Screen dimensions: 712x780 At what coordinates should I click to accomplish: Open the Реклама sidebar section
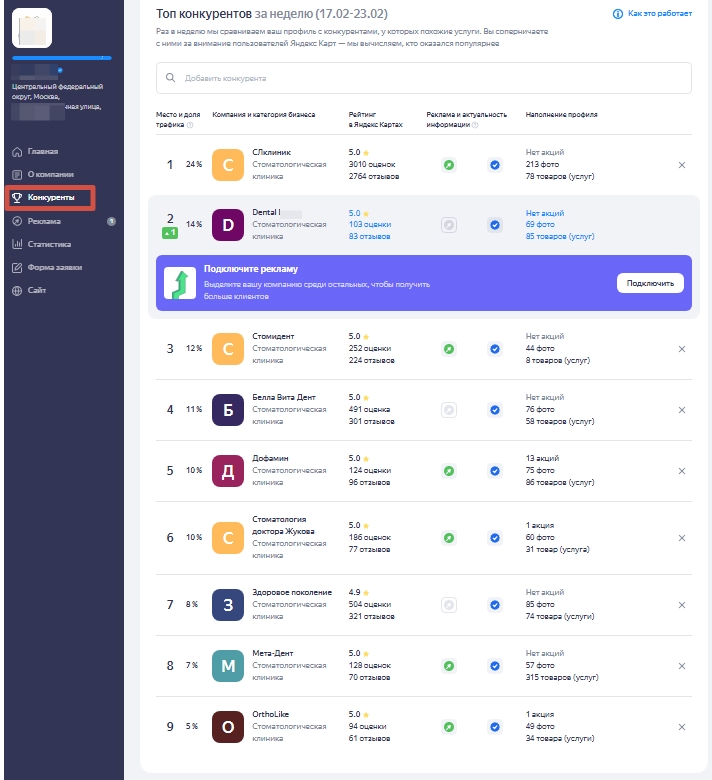(x=36, y=221)
